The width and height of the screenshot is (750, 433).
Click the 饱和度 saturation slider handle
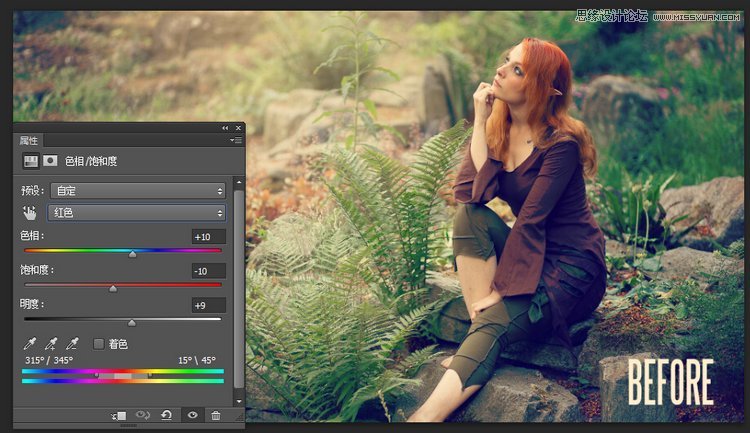(x=113, y=288)
